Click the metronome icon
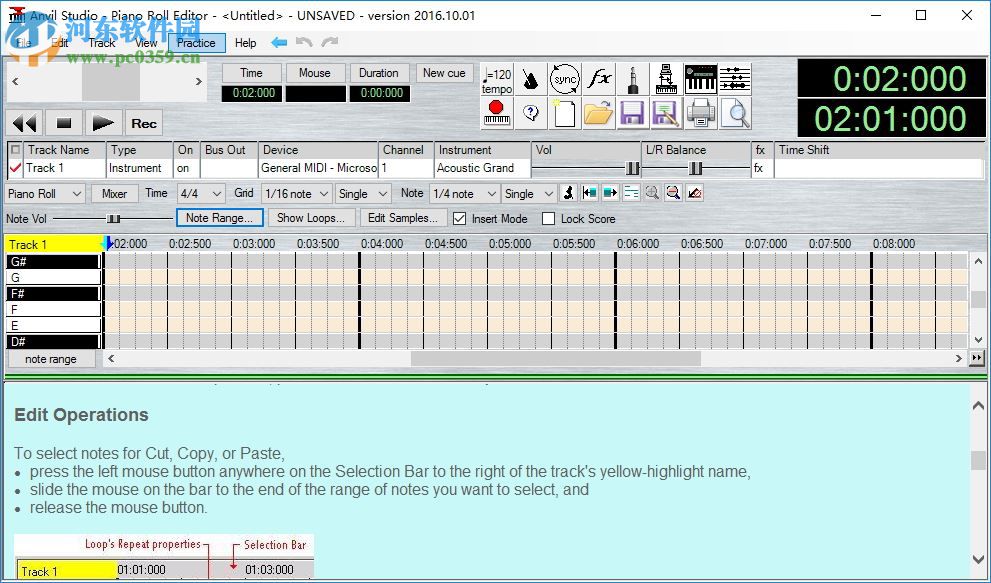991x583 pixels. click(530, 79)
